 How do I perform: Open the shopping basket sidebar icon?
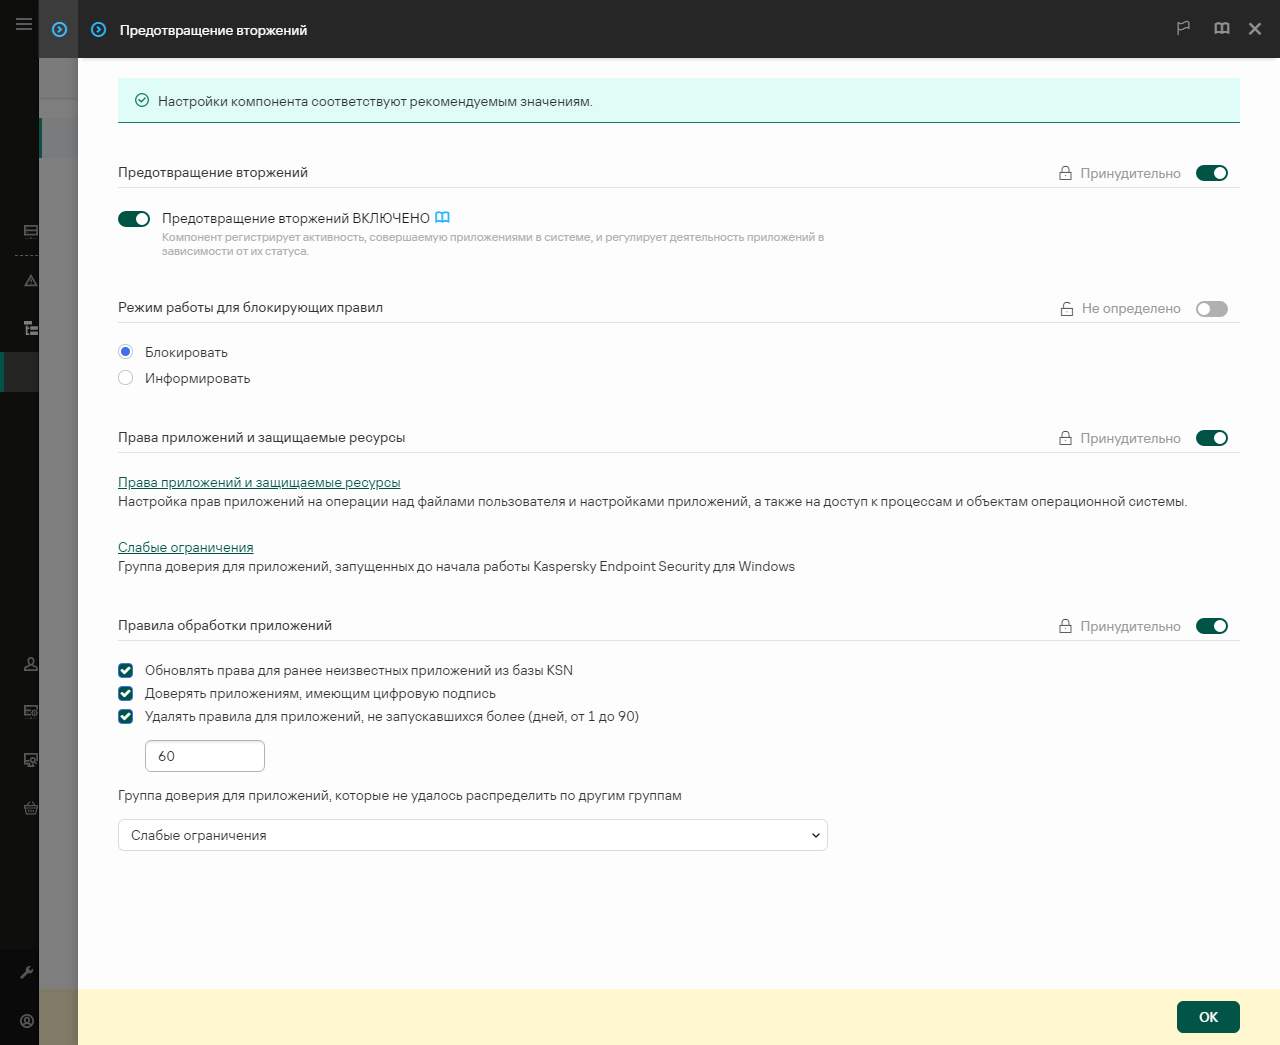tap(31, 808)
